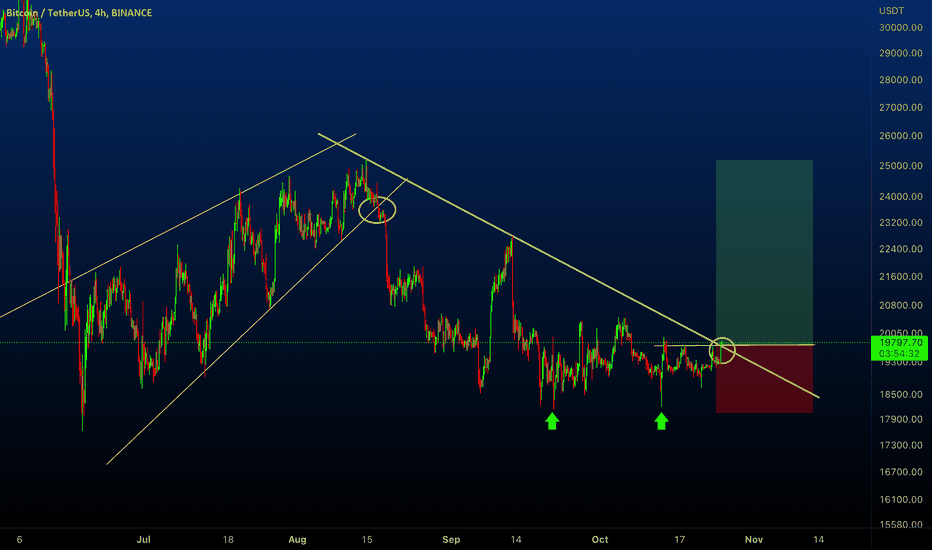Click the Aug date label on time axis
Screen dimensions: 932x550
(x=297, y=540)
